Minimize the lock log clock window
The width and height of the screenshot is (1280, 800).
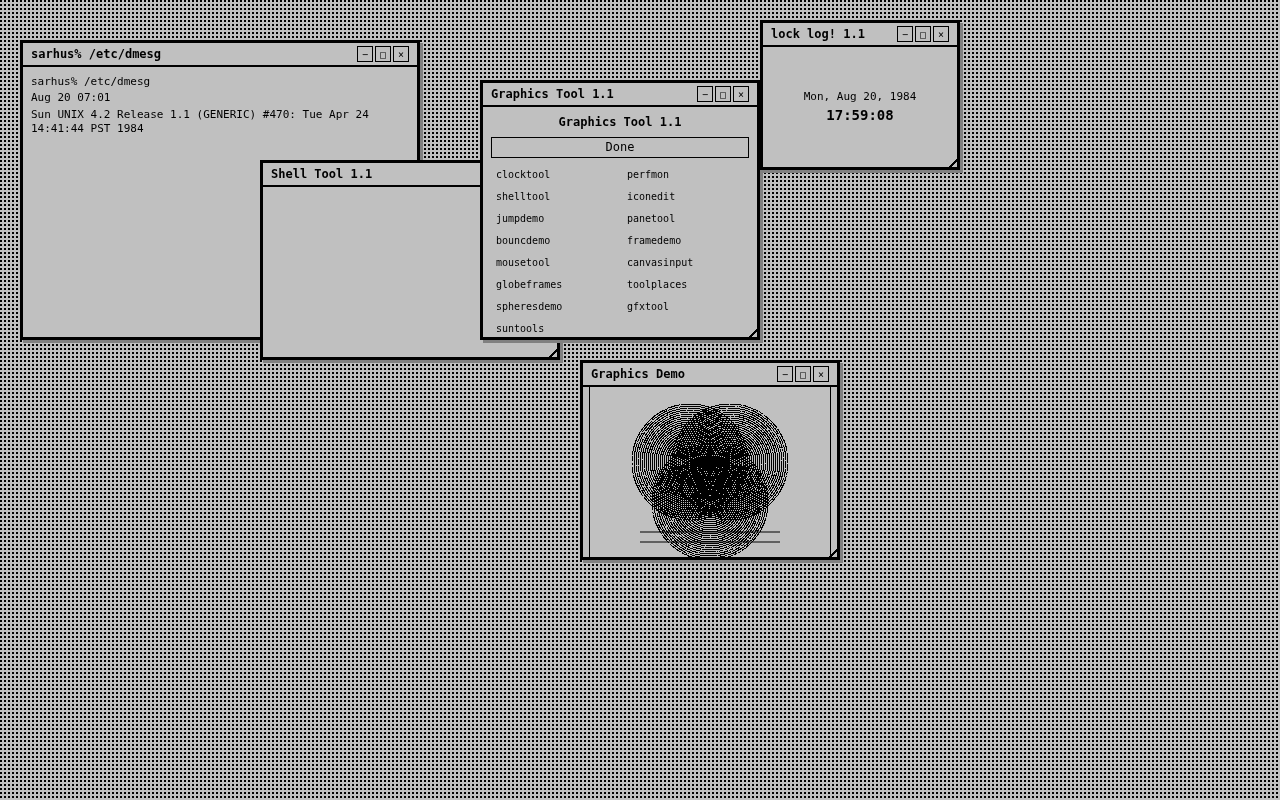click(904, 33)
